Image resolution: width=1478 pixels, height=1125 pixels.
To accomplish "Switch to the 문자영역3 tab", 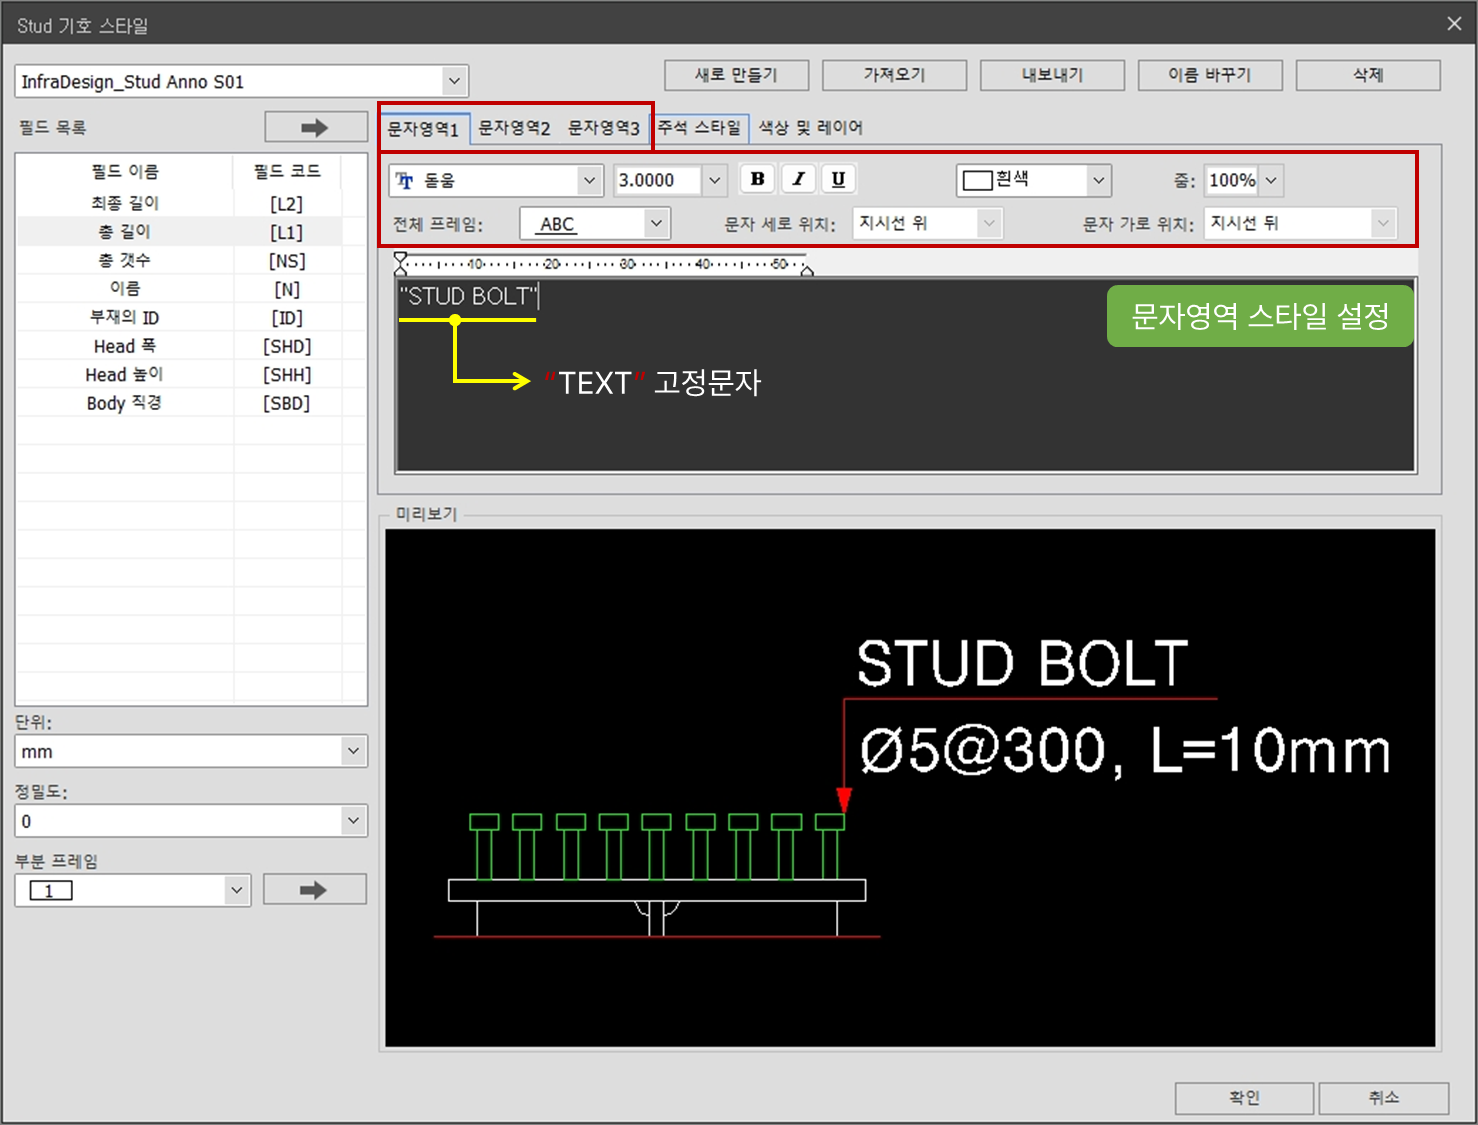I will click(x=604, y=128).
